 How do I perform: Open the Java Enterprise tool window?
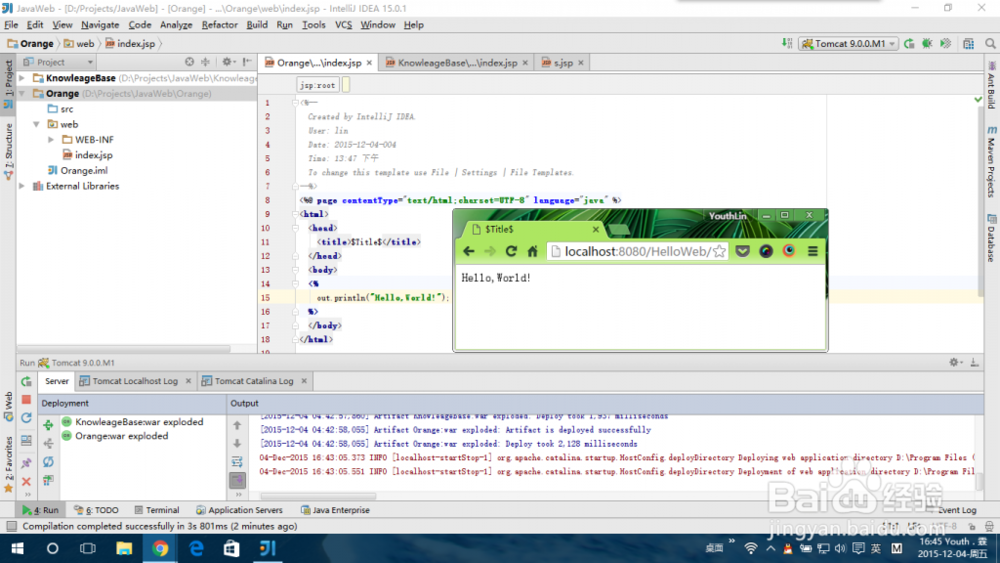(x=335, y=510)
